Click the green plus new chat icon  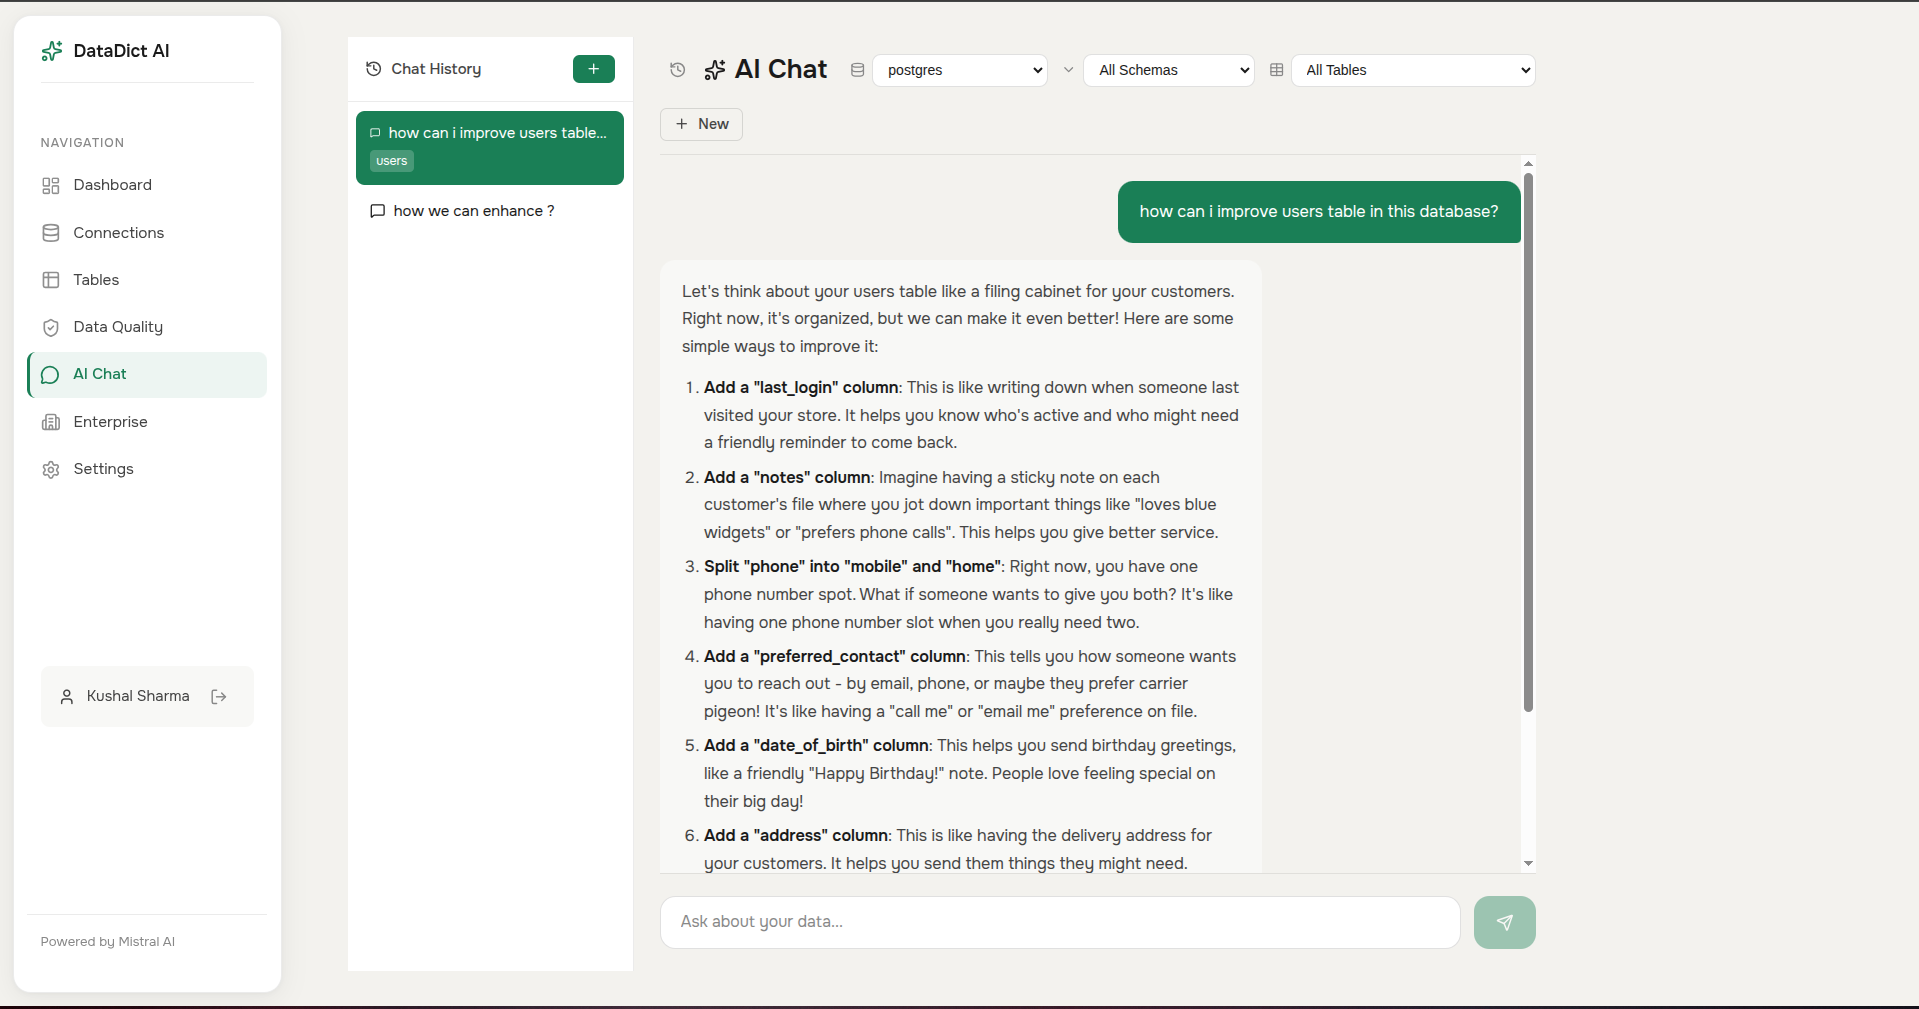click(x=593, y=69)
